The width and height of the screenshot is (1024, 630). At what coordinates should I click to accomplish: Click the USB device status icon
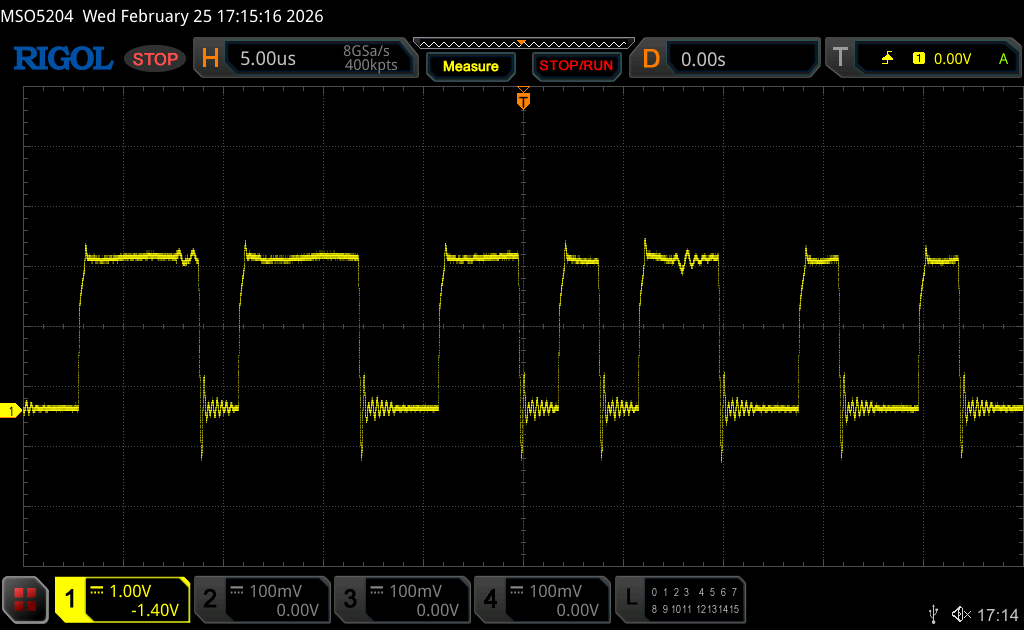click(933, 613)
